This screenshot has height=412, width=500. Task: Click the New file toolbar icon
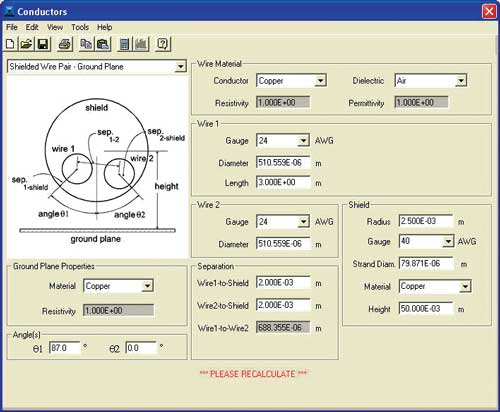click(10, 44)
